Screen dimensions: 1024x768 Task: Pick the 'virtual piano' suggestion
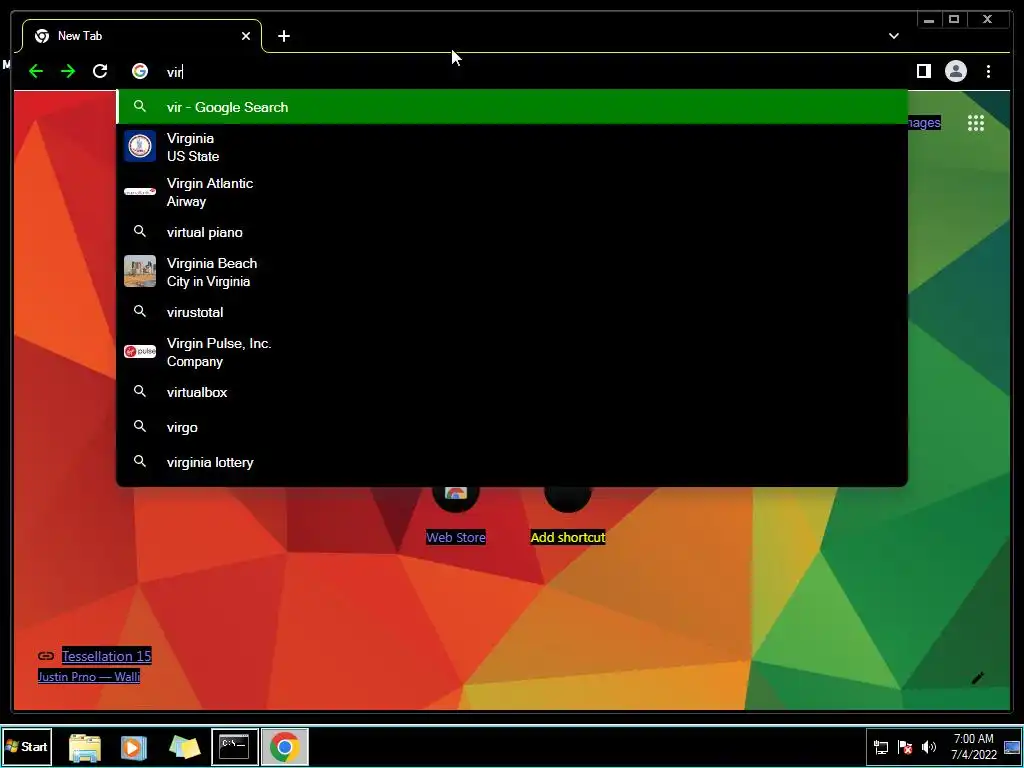(512, 232)
